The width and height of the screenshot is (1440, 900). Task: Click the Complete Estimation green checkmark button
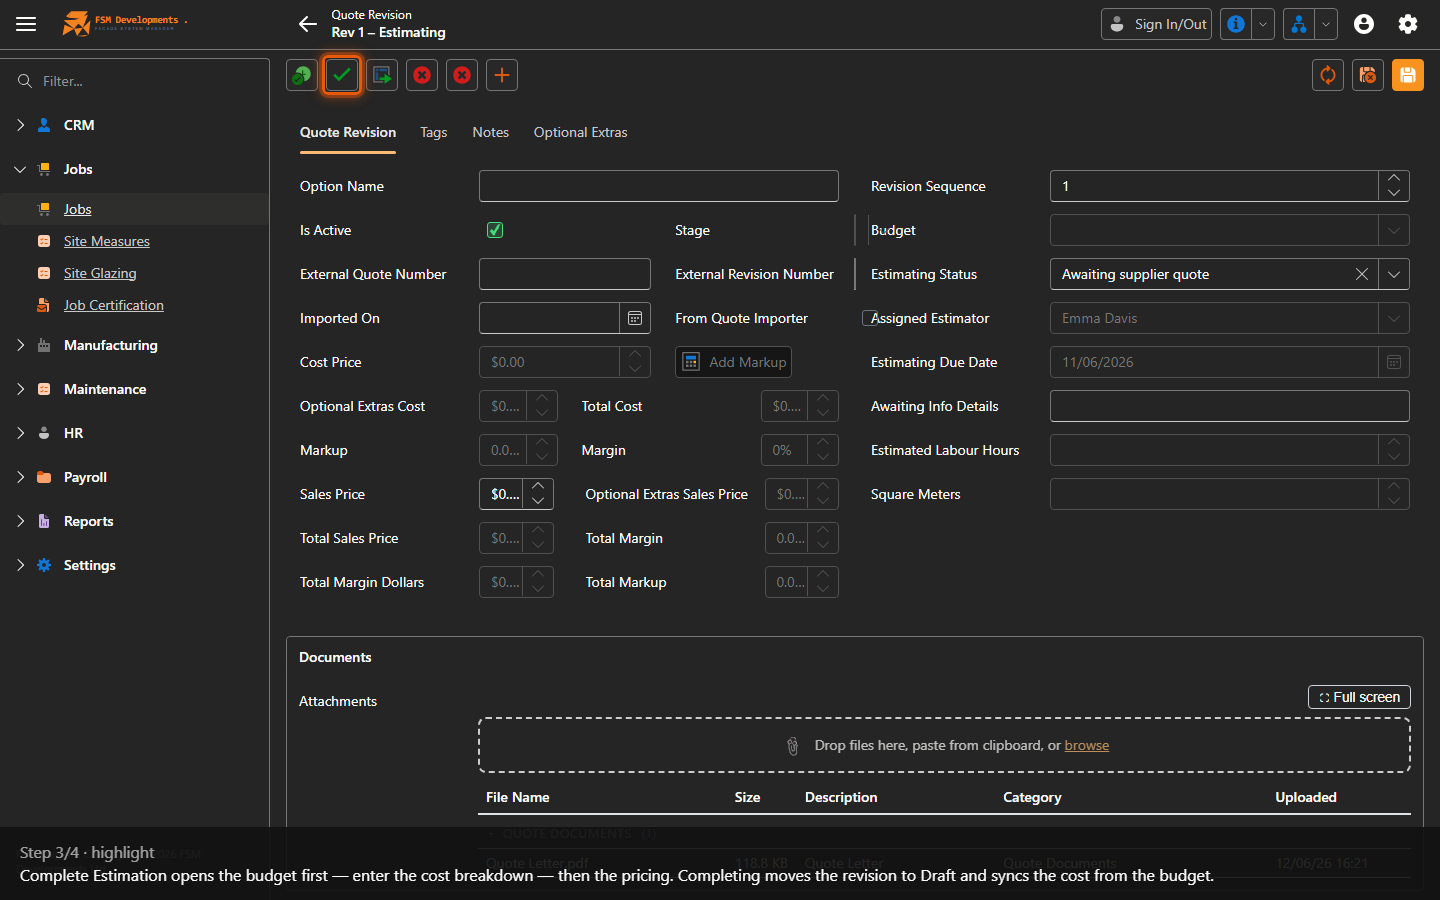click(x=342, y=75)
